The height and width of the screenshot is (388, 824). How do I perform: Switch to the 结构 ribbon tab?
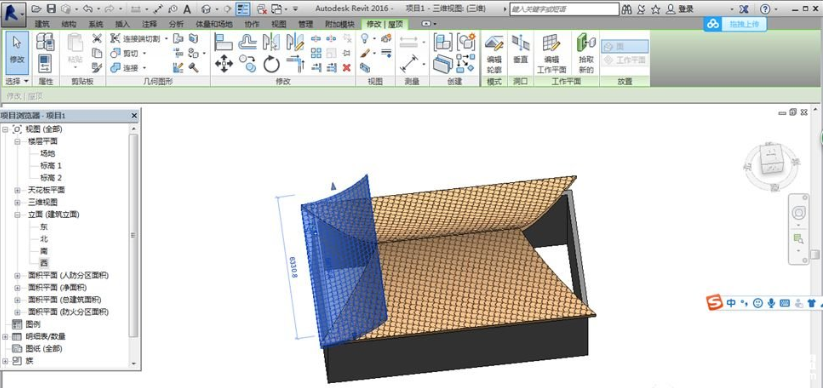click(69, 24)
